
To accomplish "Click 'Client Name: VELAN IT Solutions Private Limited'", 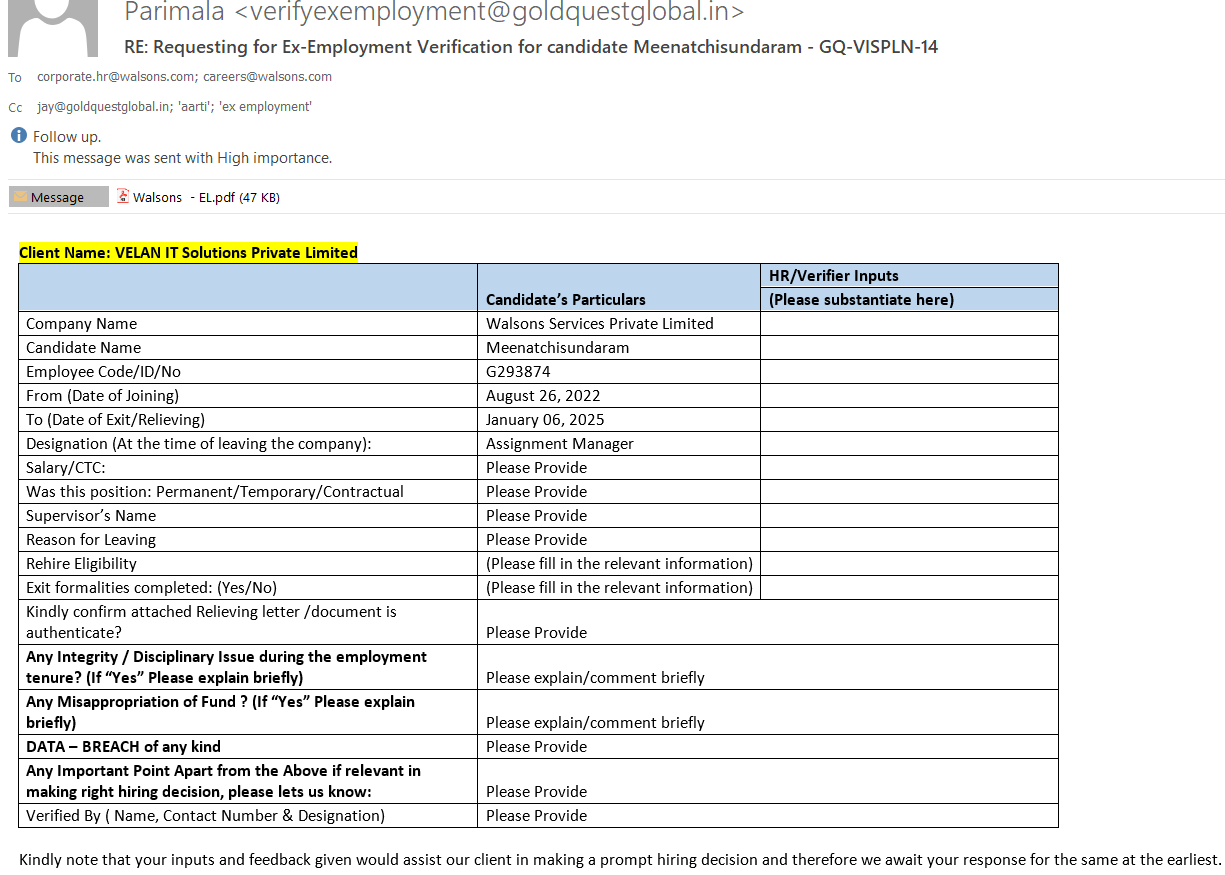I will coord(188,252).
